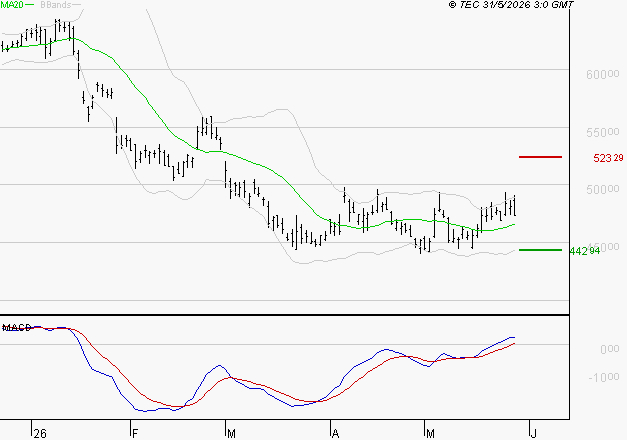This screenshot has height=440, width=627.
Task: Click the 26 year marker on time axis
Action: point(40,433)
